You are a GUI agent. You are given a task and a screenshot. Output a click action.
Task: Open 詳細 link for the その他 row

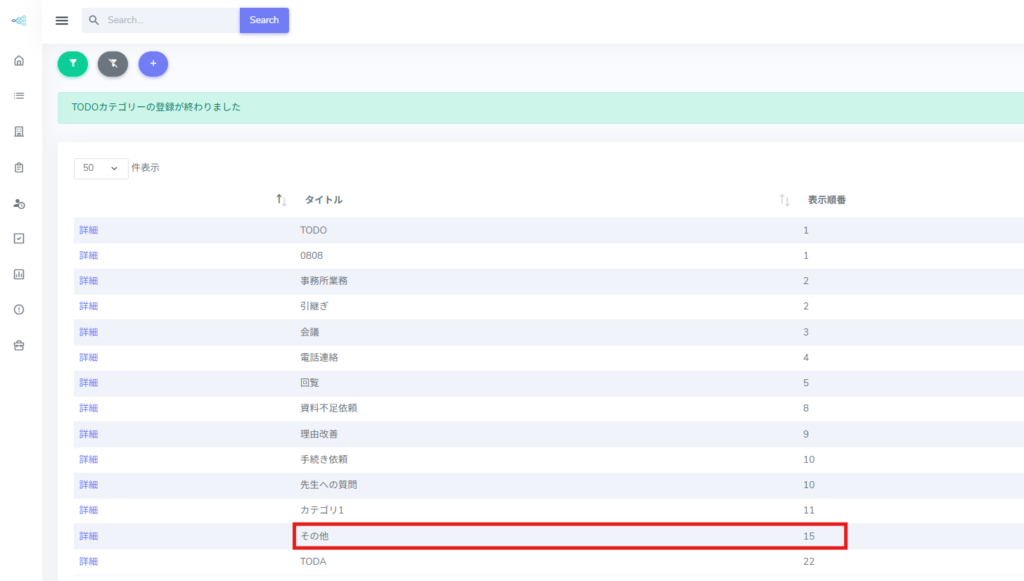tap(89, 536)
